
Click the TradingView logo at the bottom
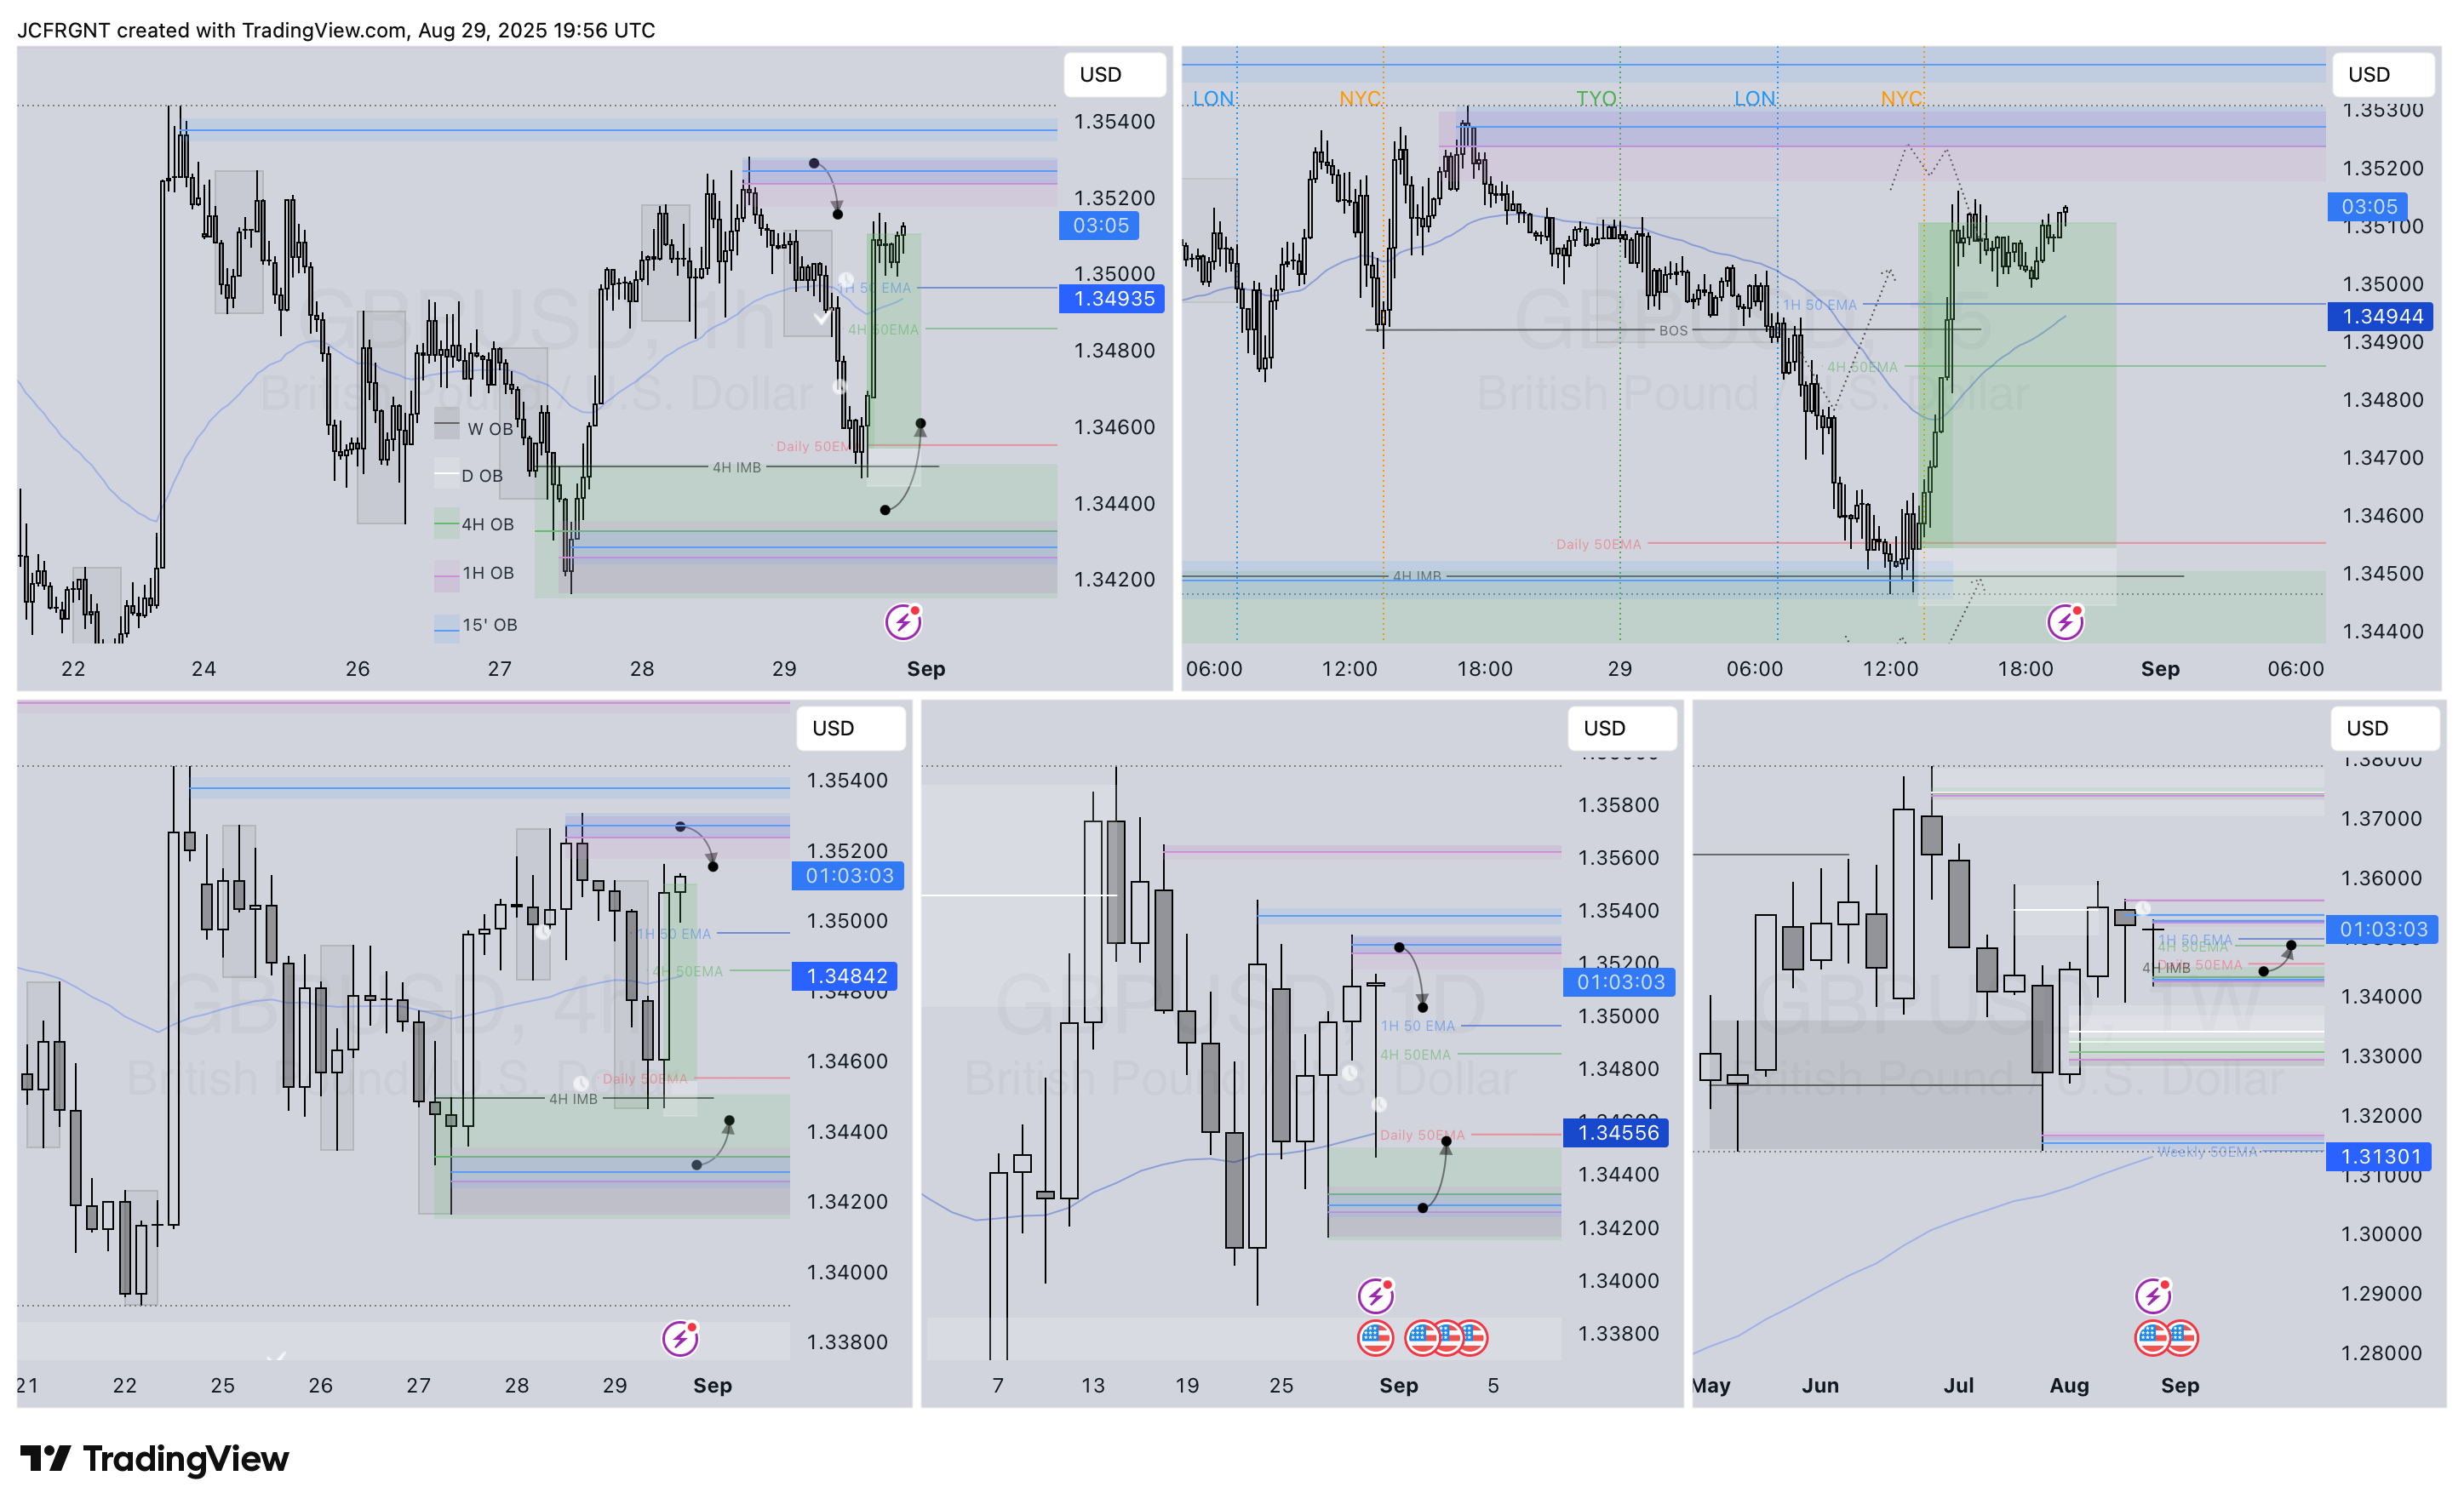(154, 1459)
